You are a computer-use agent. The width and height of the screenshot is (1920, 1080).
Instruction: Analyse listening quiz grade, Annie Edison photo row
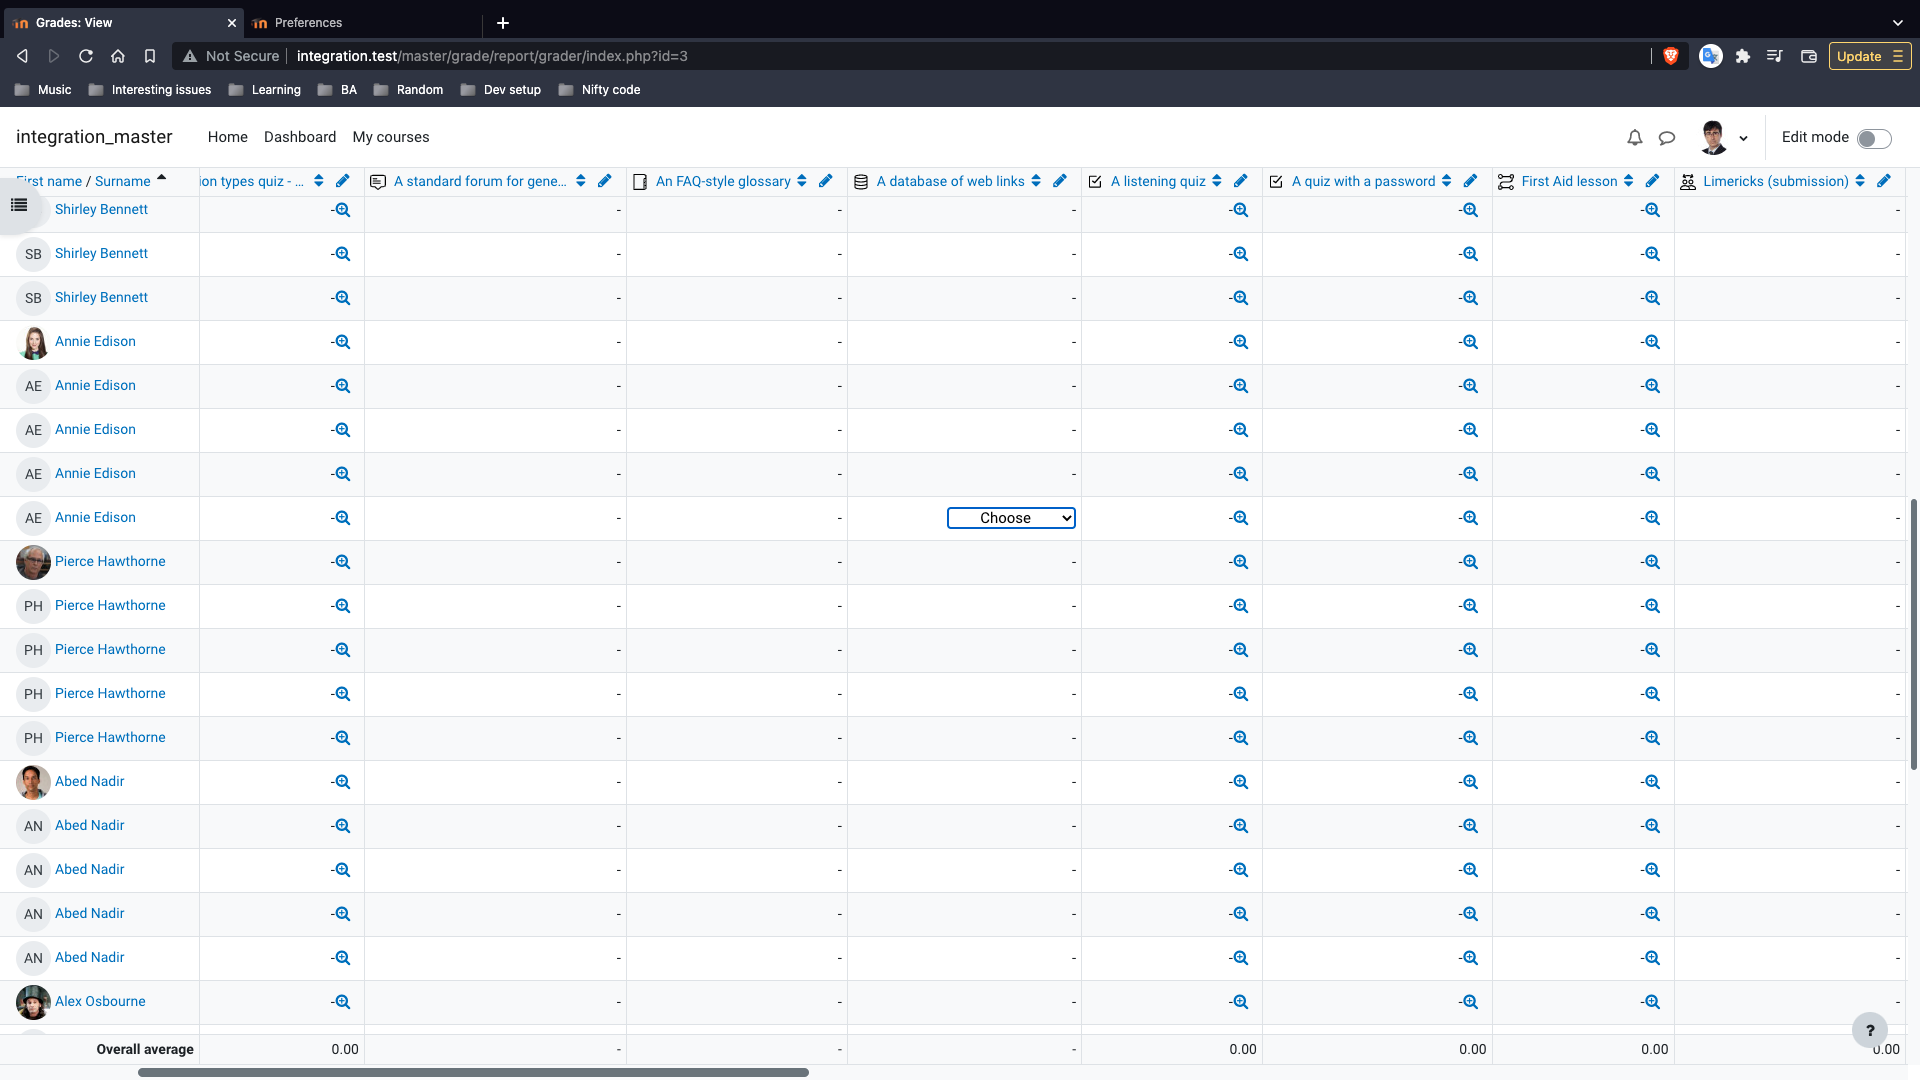1240,342
